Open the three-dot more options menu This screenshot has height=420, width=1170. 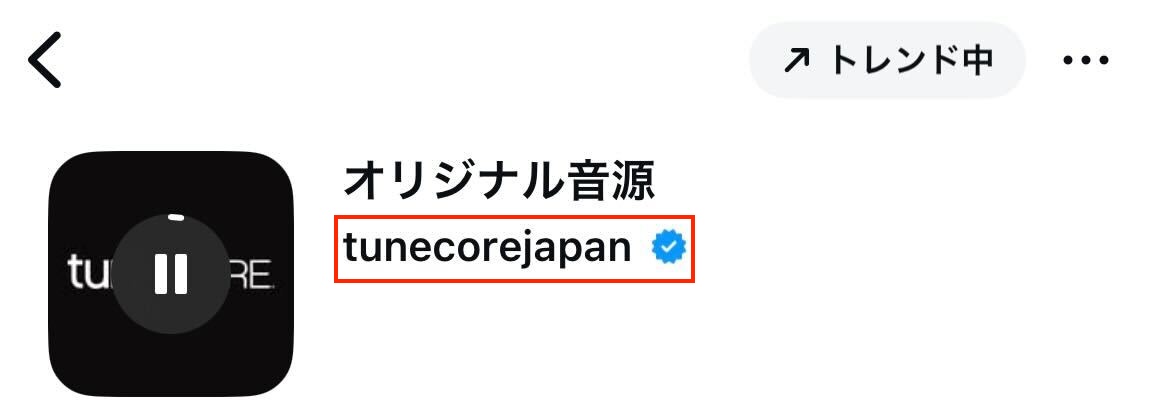(x=1086, y=60)
